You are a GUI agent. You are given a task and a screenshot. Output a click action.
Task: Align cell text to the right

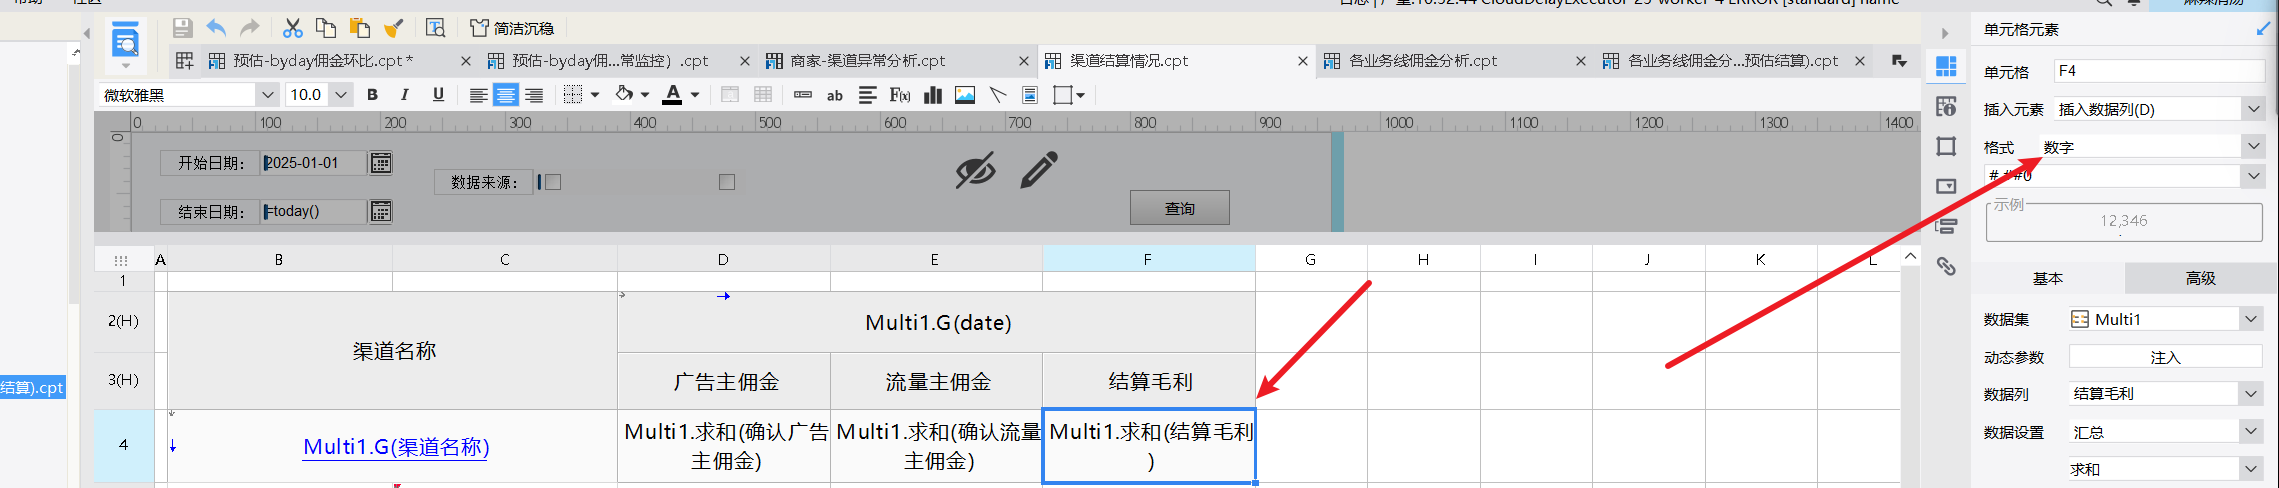(x=534, y=95)
